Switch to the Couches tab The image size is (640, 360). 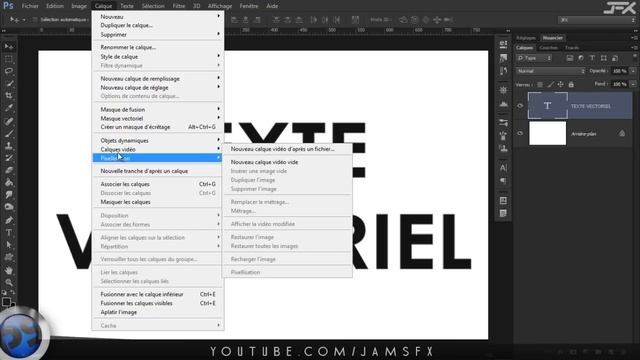(549, 48)
